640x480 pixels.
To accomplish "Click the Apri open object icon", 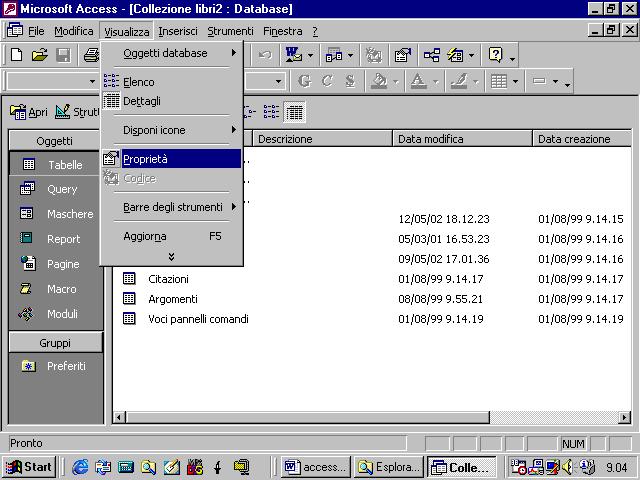I will (x=29, y=112).
